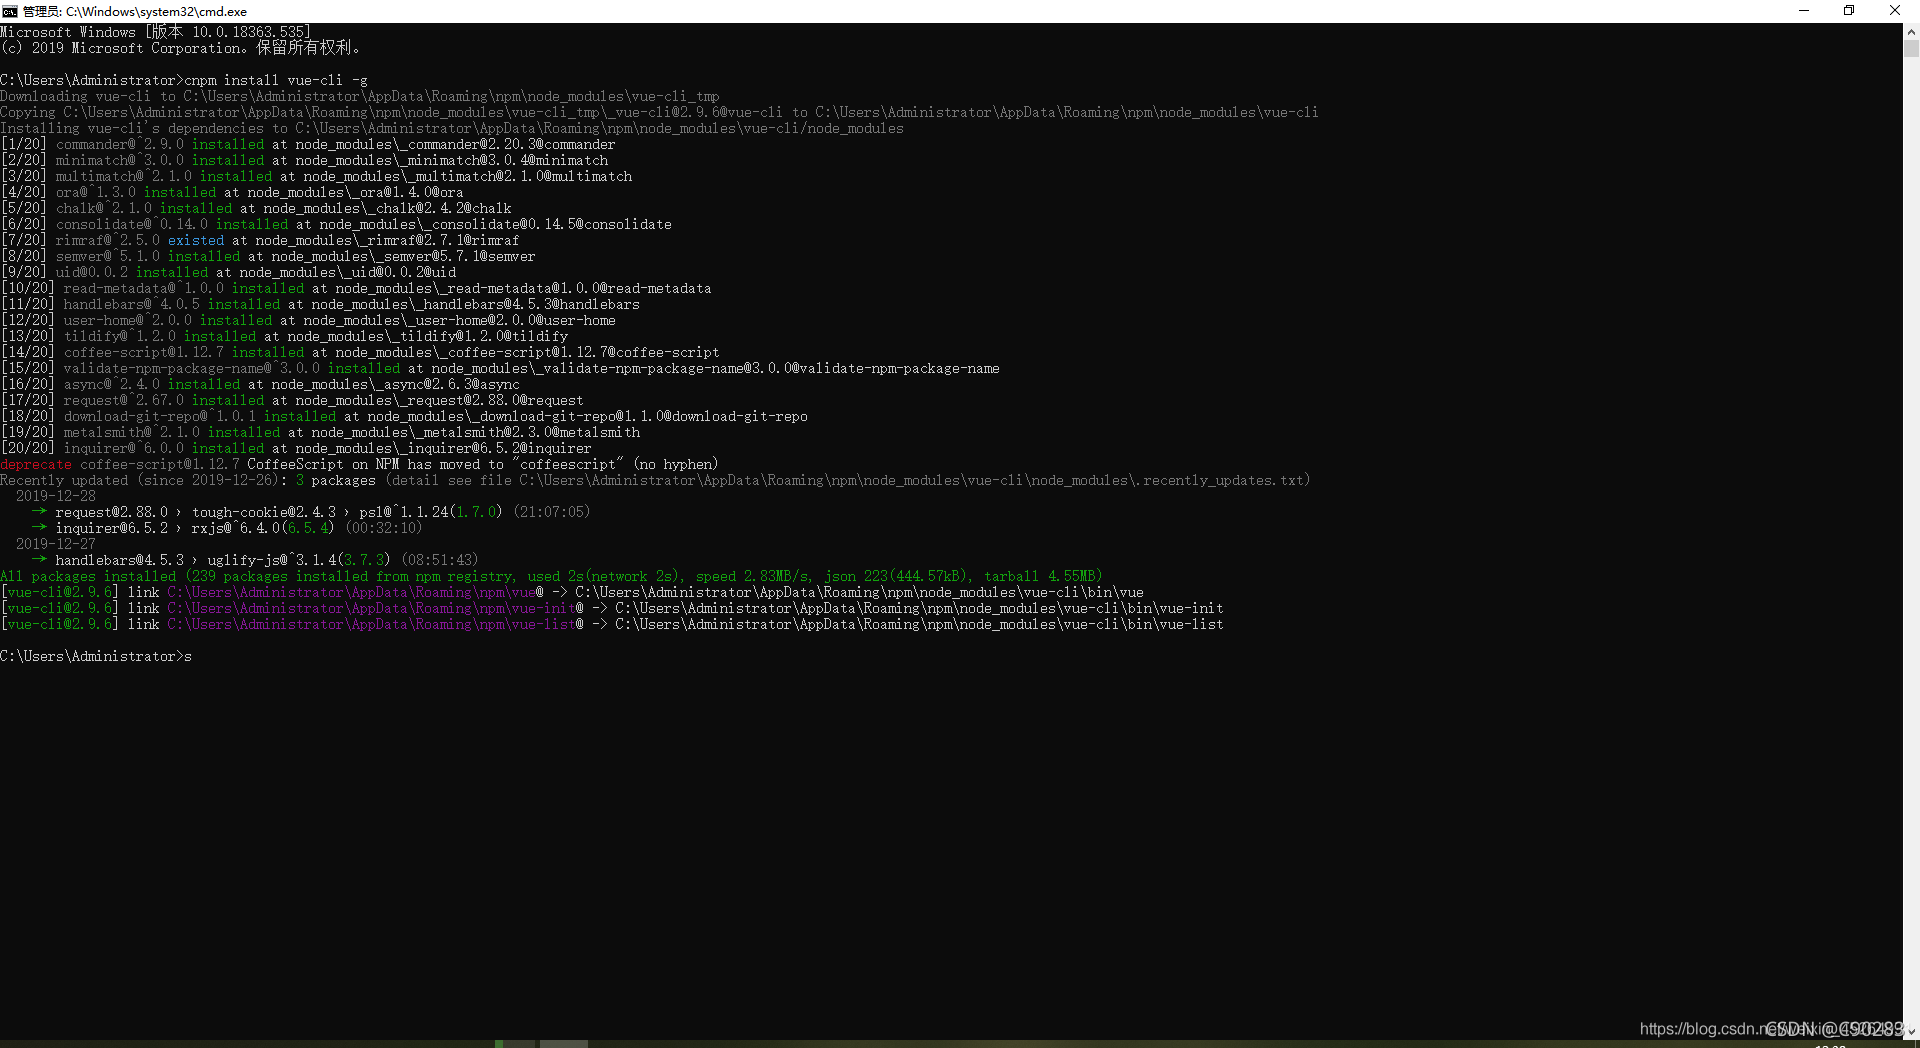Screen dimensions: 1920x1048
Task: Click the scrollbar up arrow
Action: click(1911, 31)
